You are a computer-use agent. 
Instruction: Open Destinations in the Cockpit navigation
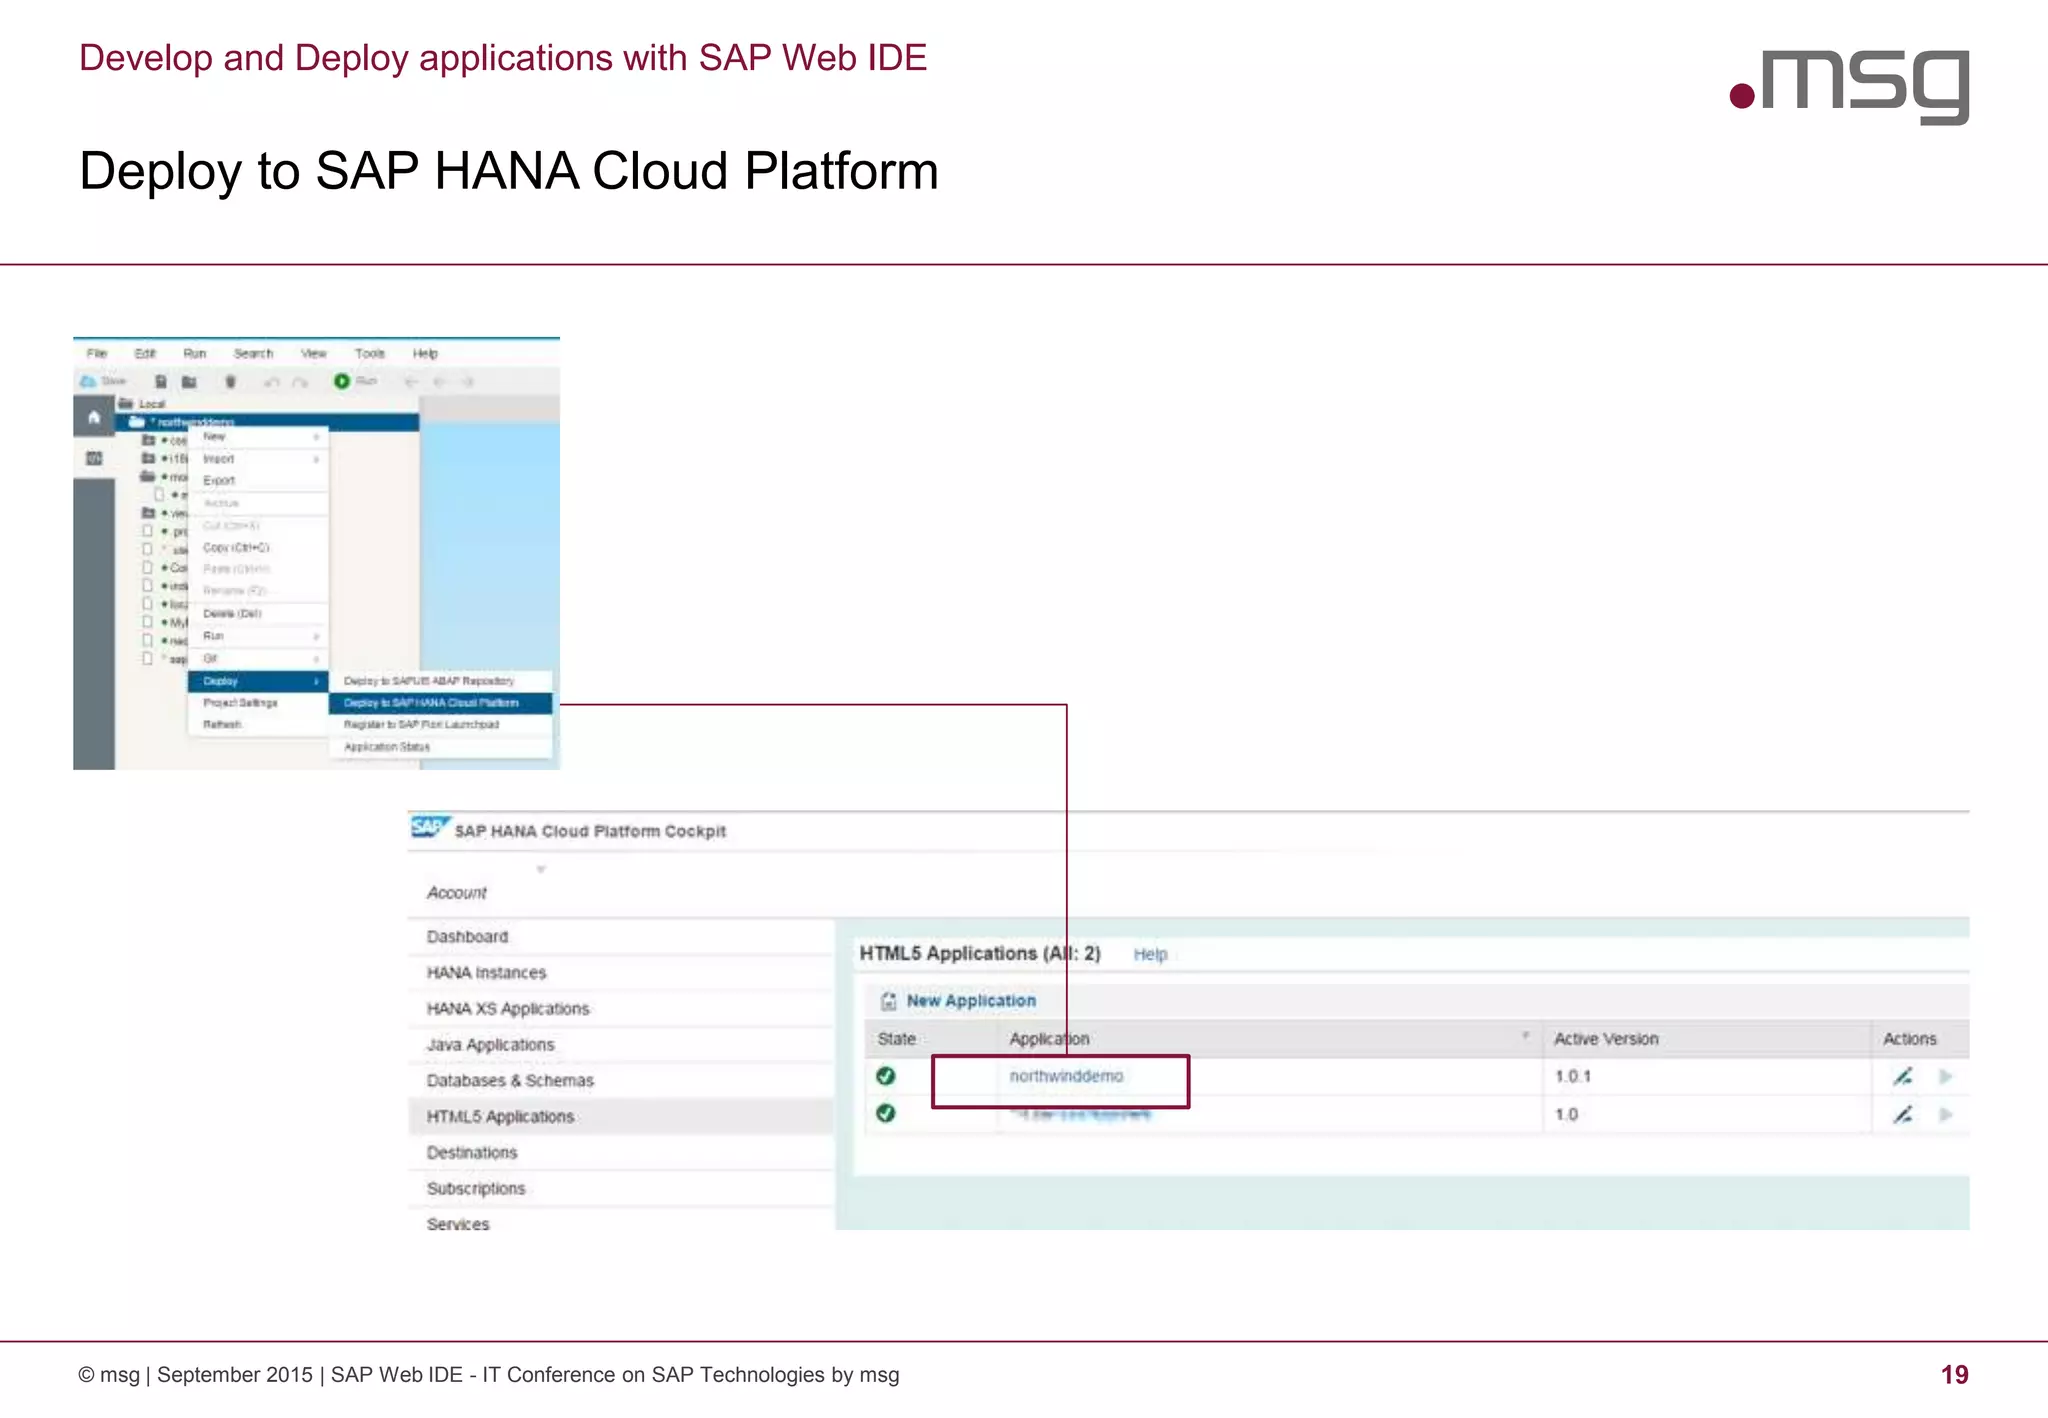(x=621, y=1153)
